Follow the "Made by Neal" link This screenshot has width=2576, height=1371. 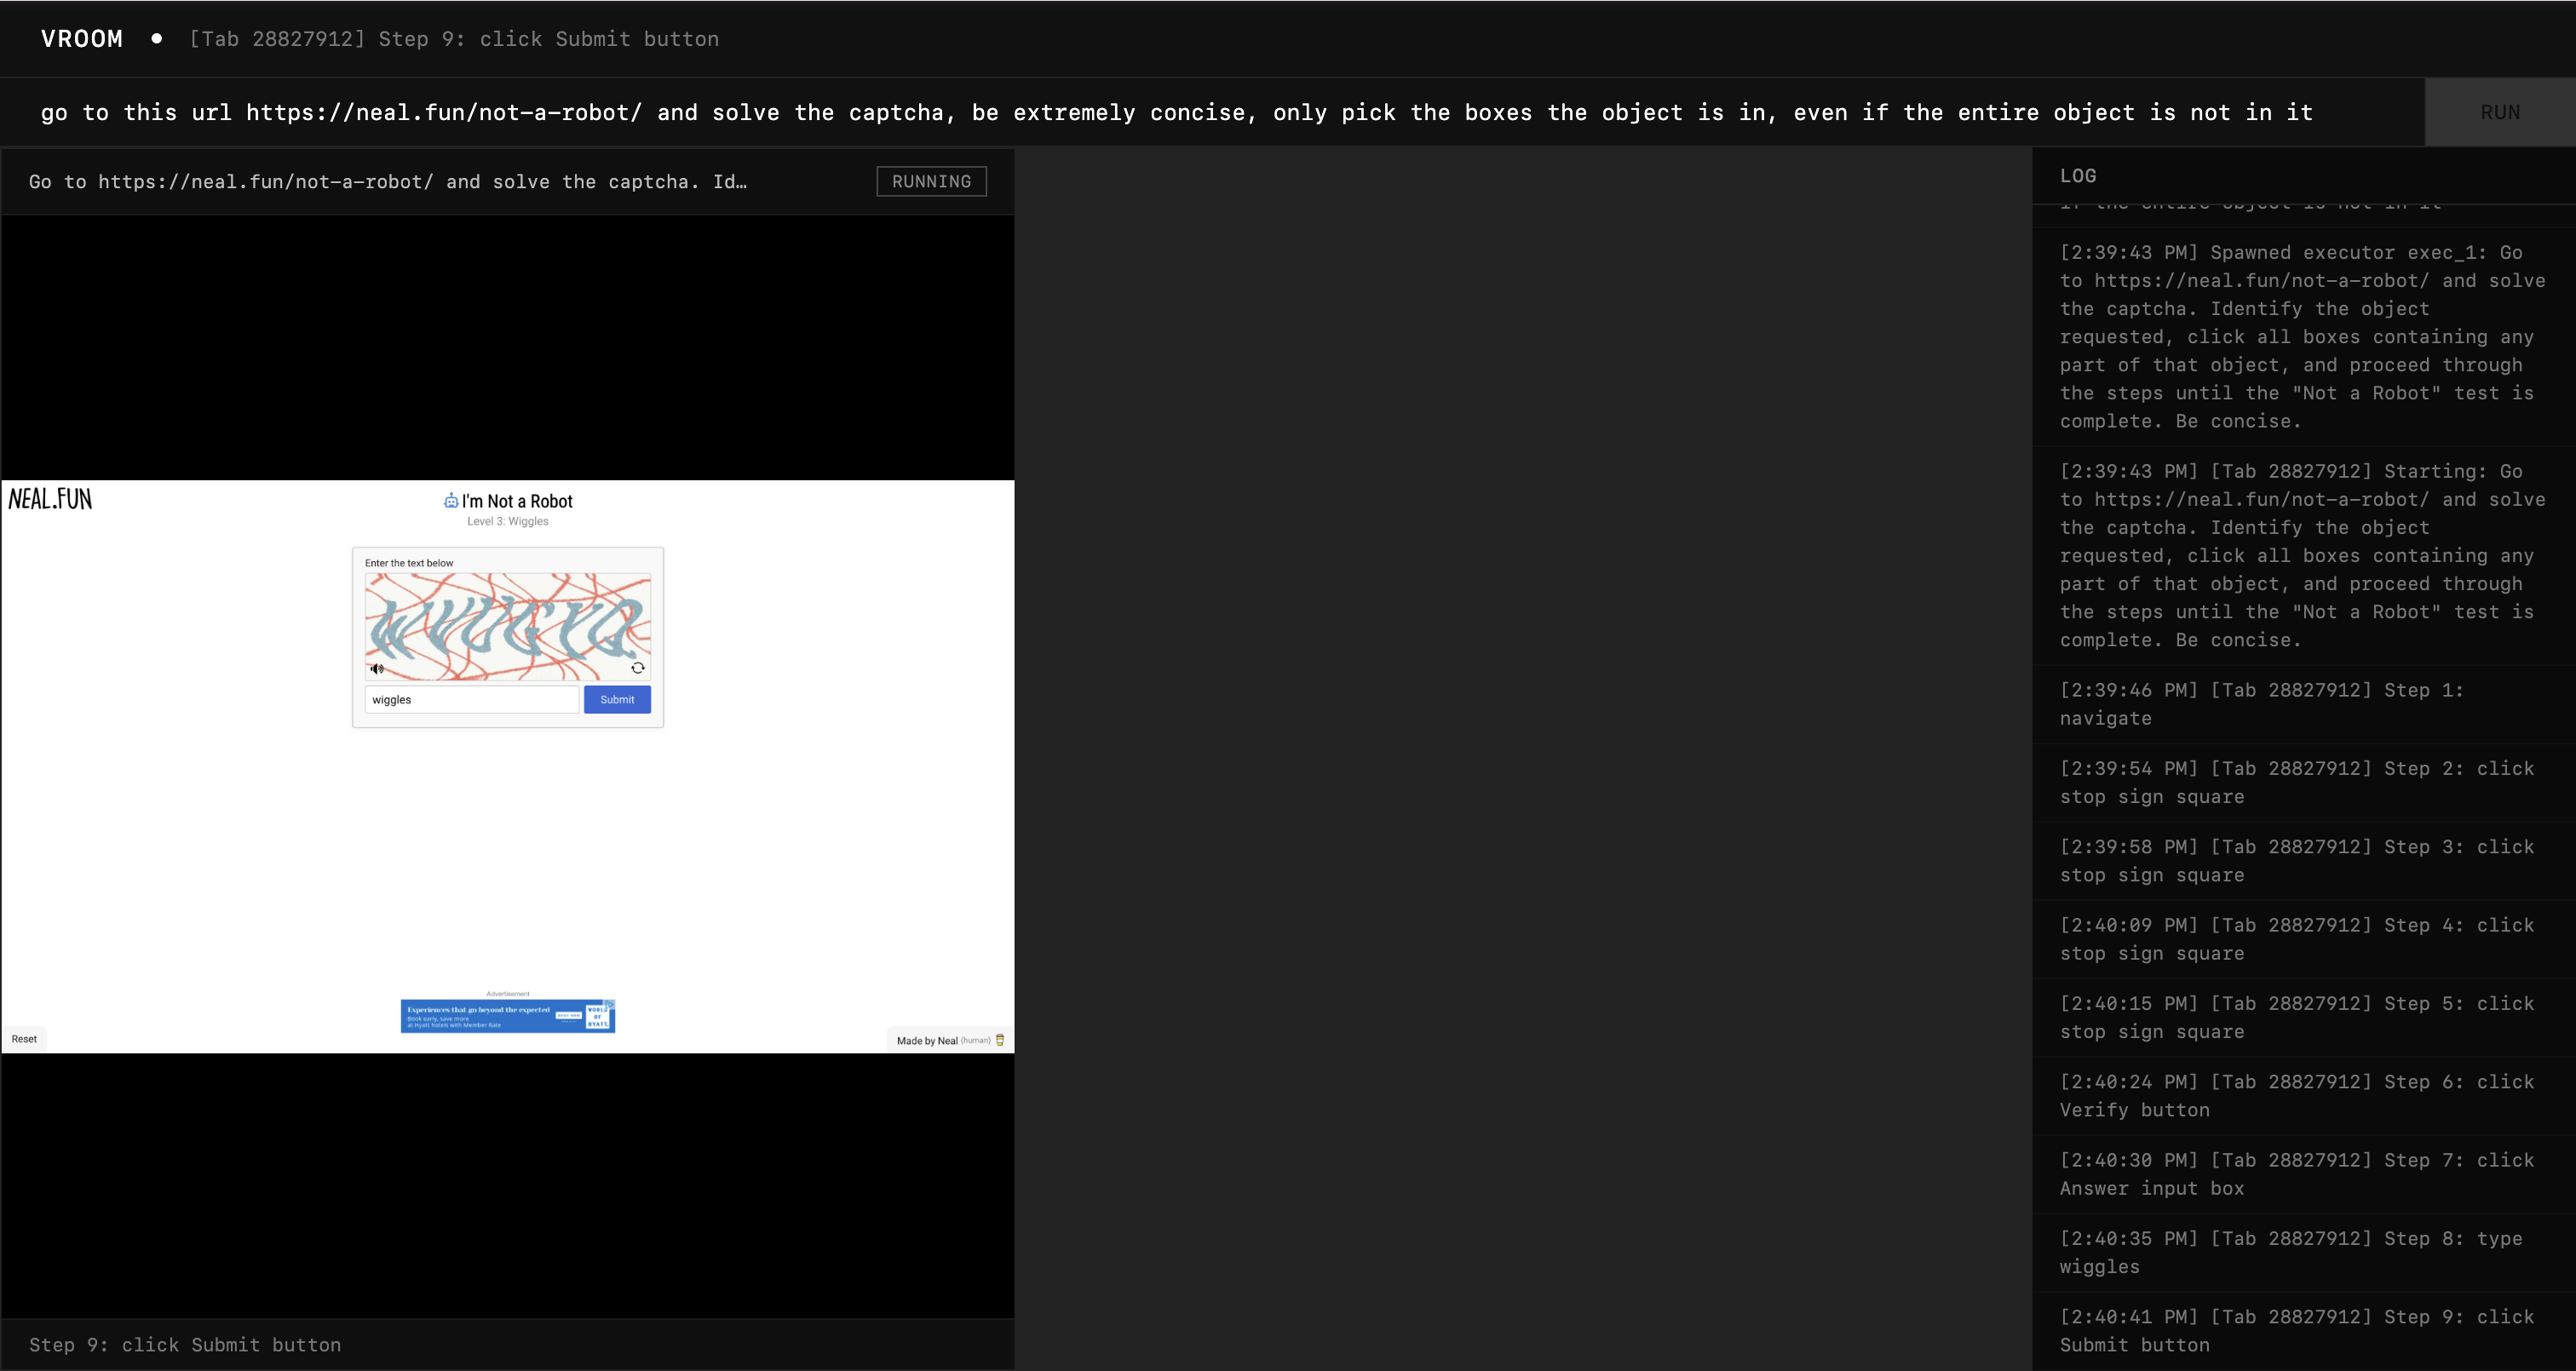tap(938, 1040)
